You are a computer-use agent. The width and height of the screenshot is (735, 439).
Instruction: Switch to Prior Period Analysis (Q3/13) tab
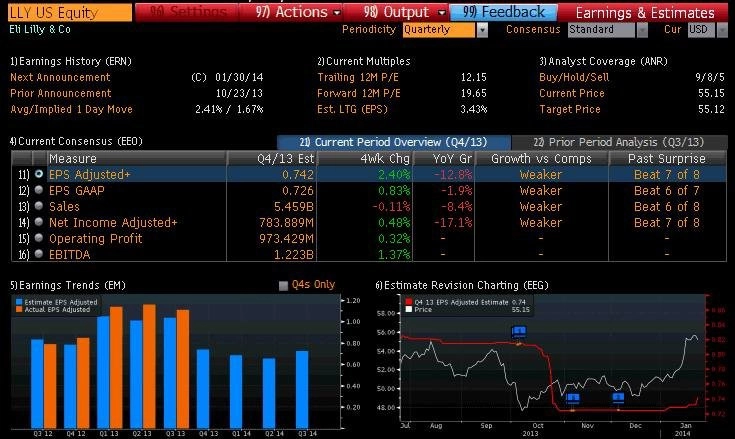click(619, 142)
